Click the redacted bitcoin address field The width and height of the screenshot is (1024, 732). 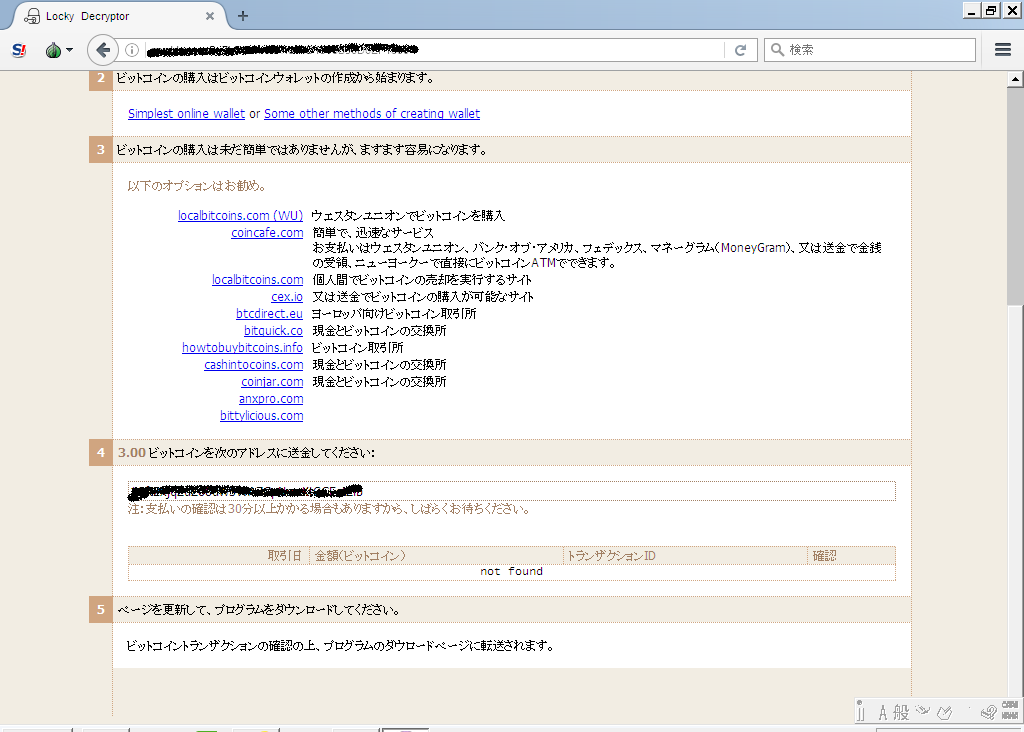511,491
